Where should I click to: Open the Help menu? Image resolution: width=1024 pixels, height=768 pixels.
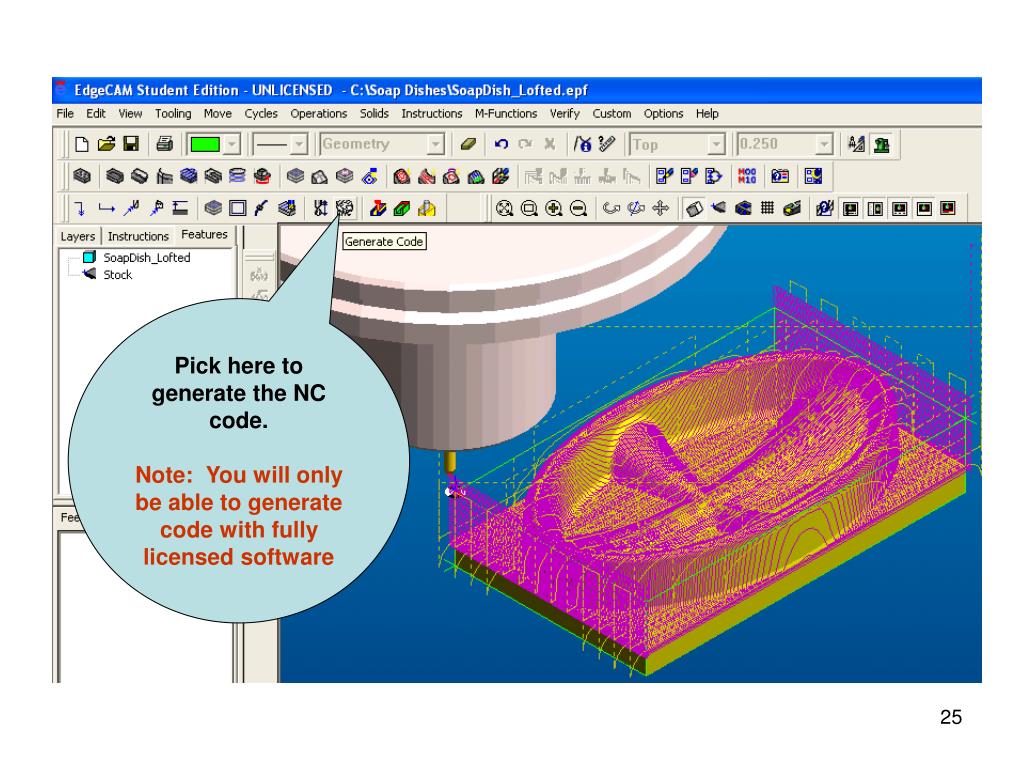707,114
